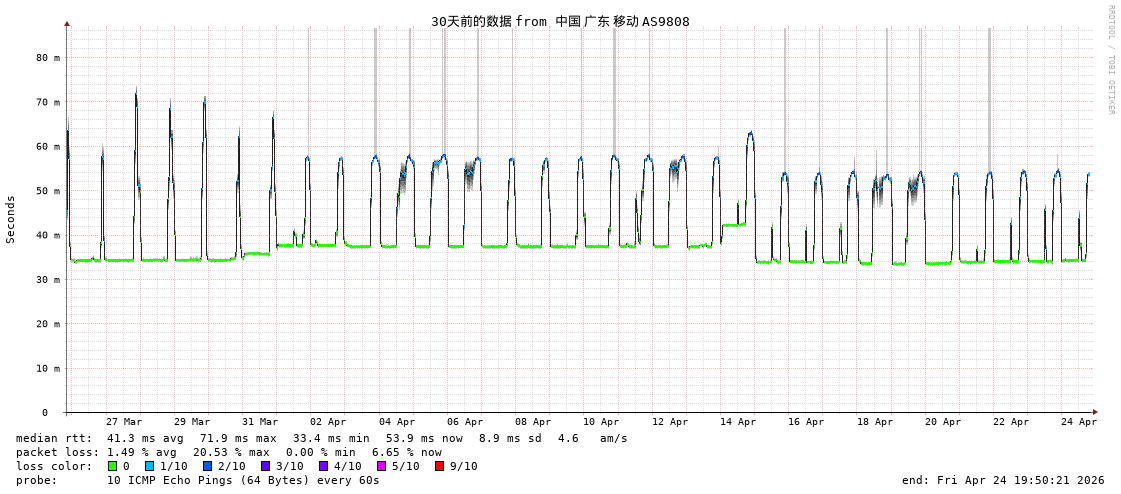
Task: Click the green 0 loss color swatch
Action: (x=112, y=466)
